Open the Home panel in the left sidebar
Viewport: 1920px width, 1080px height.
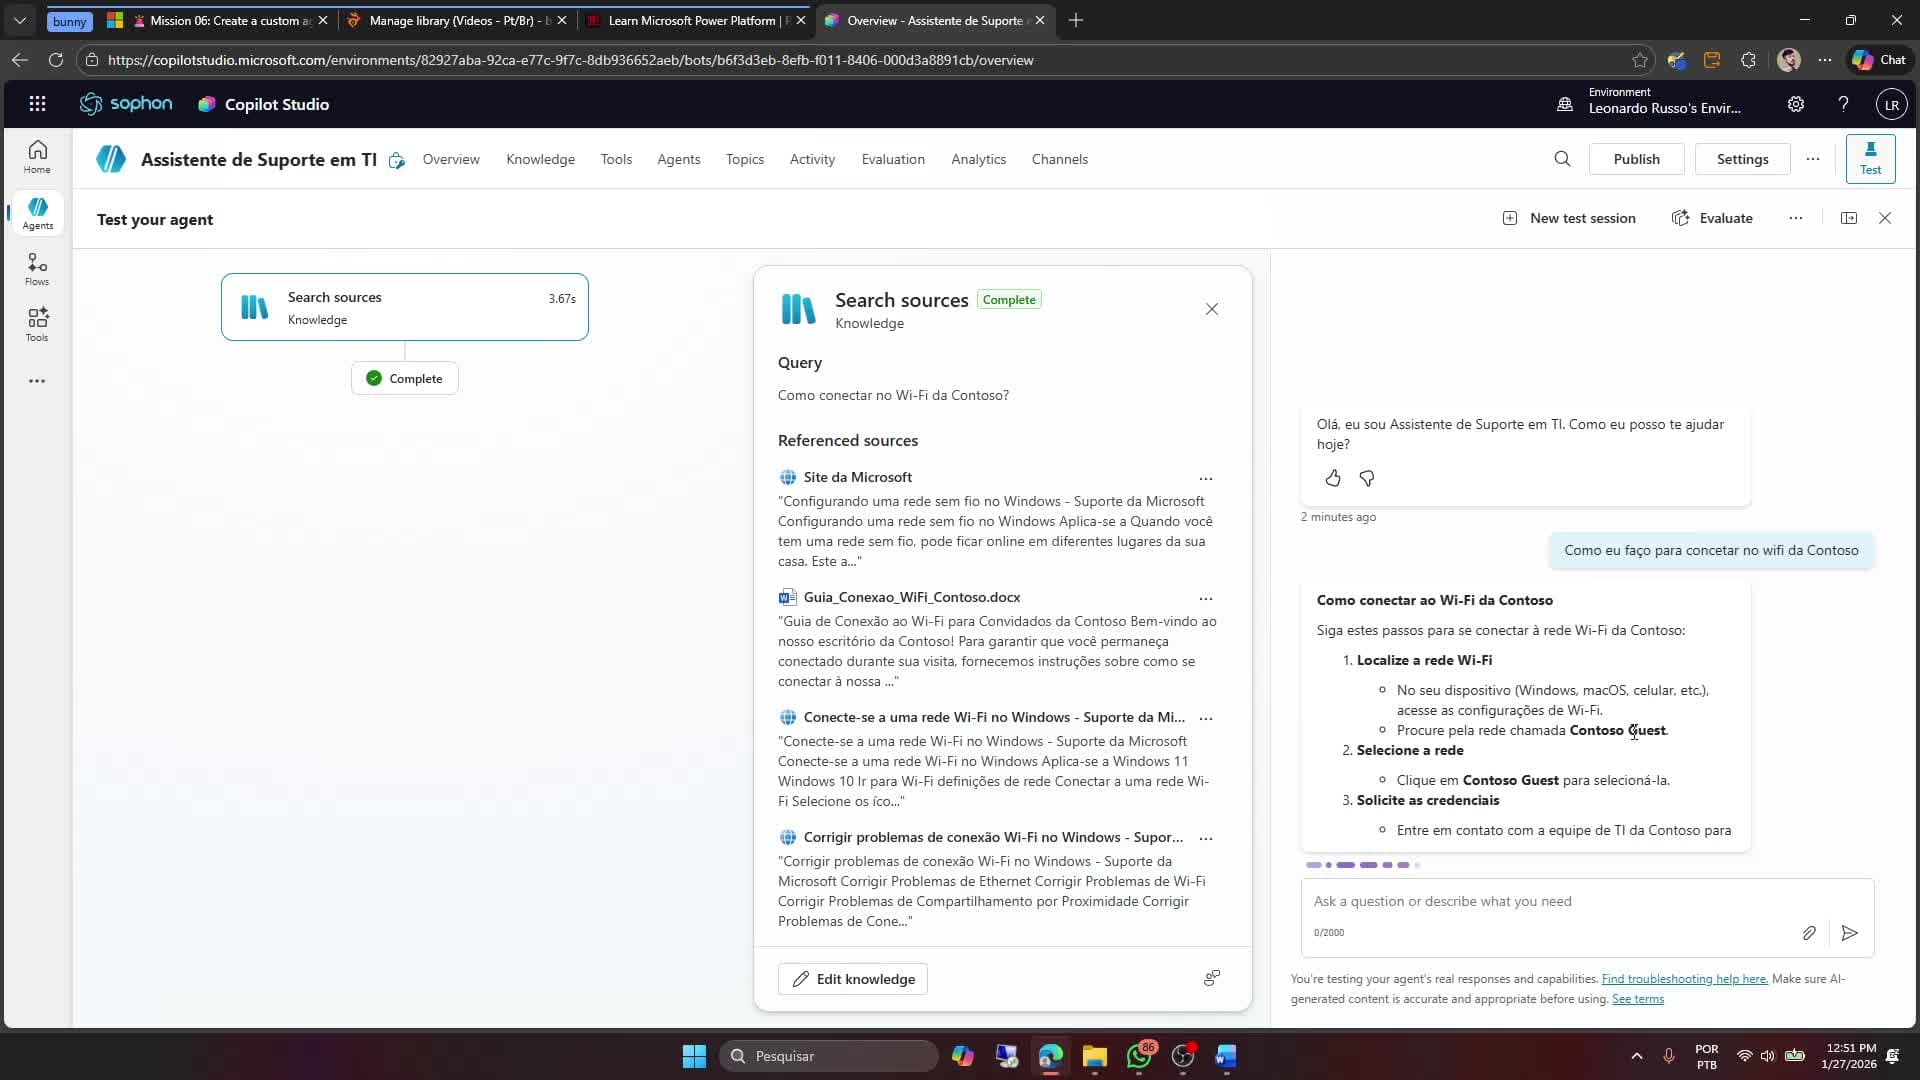coord(37,155)
